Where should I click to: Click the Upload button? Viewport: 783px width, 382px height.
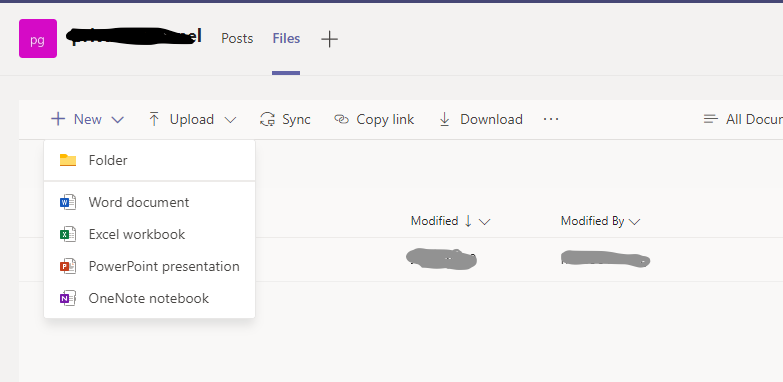192,119
